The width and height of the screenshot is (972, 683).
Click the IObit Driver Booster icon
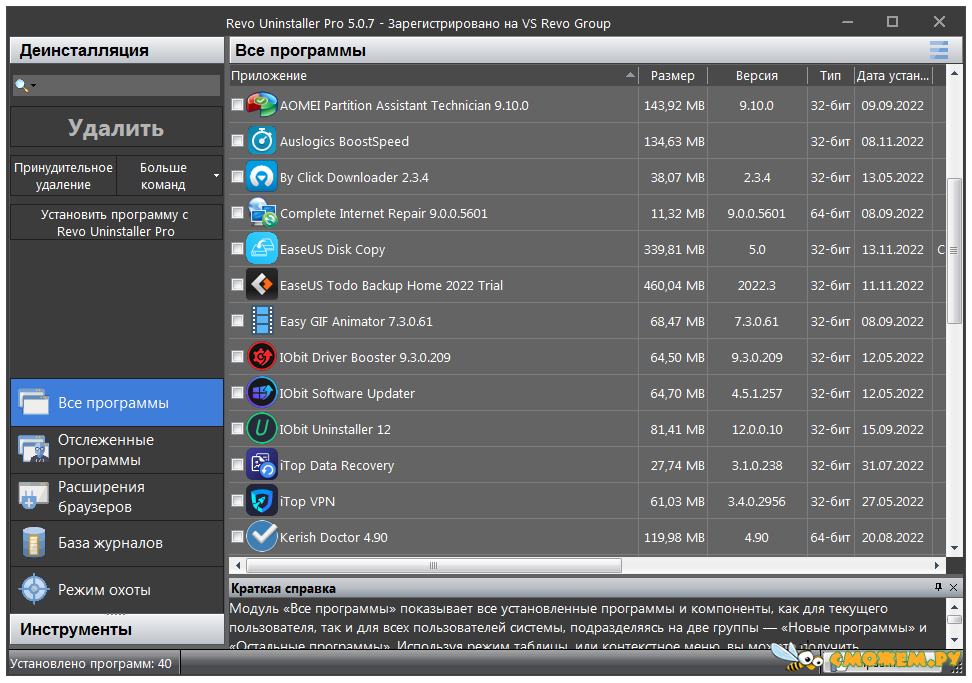(262, 356)
